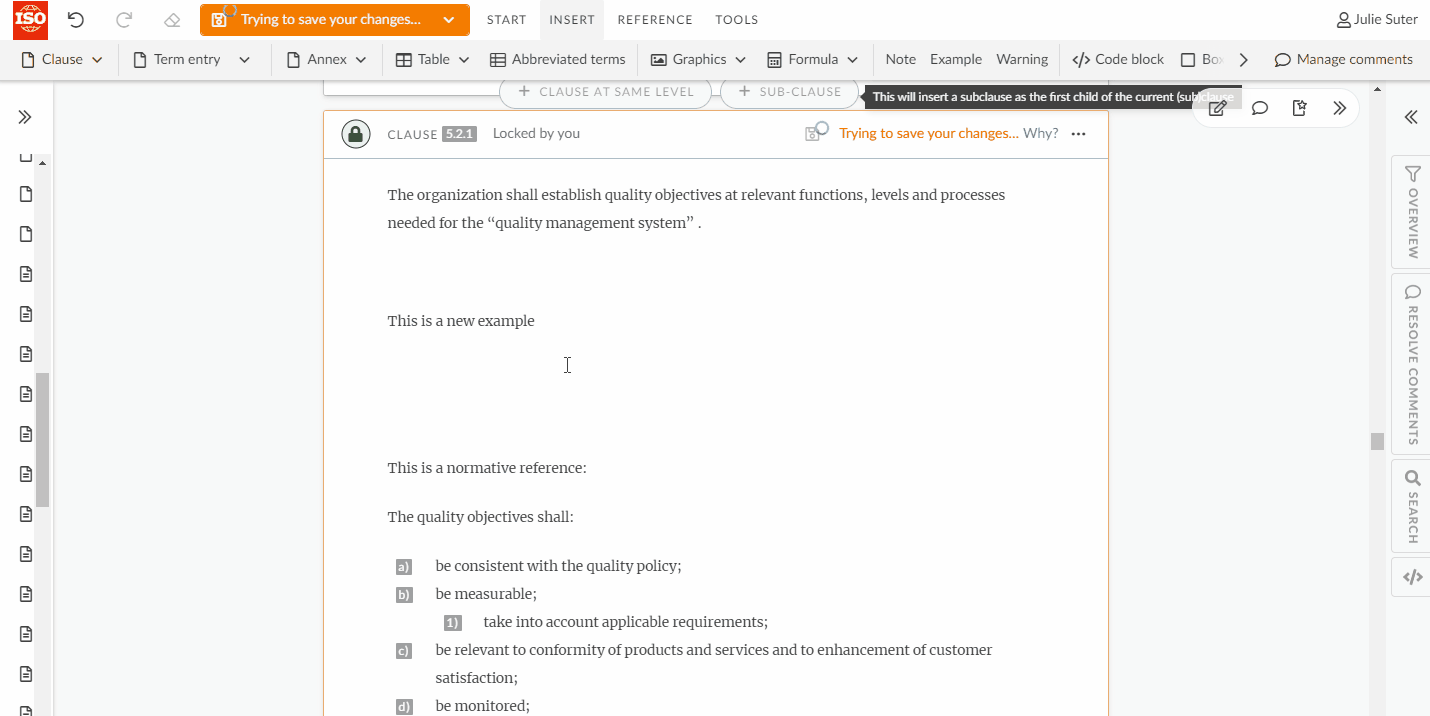The image size is (1430, 716).
Task: Click the starred document icon in floating toolbar
Action: click(1300, 108)
